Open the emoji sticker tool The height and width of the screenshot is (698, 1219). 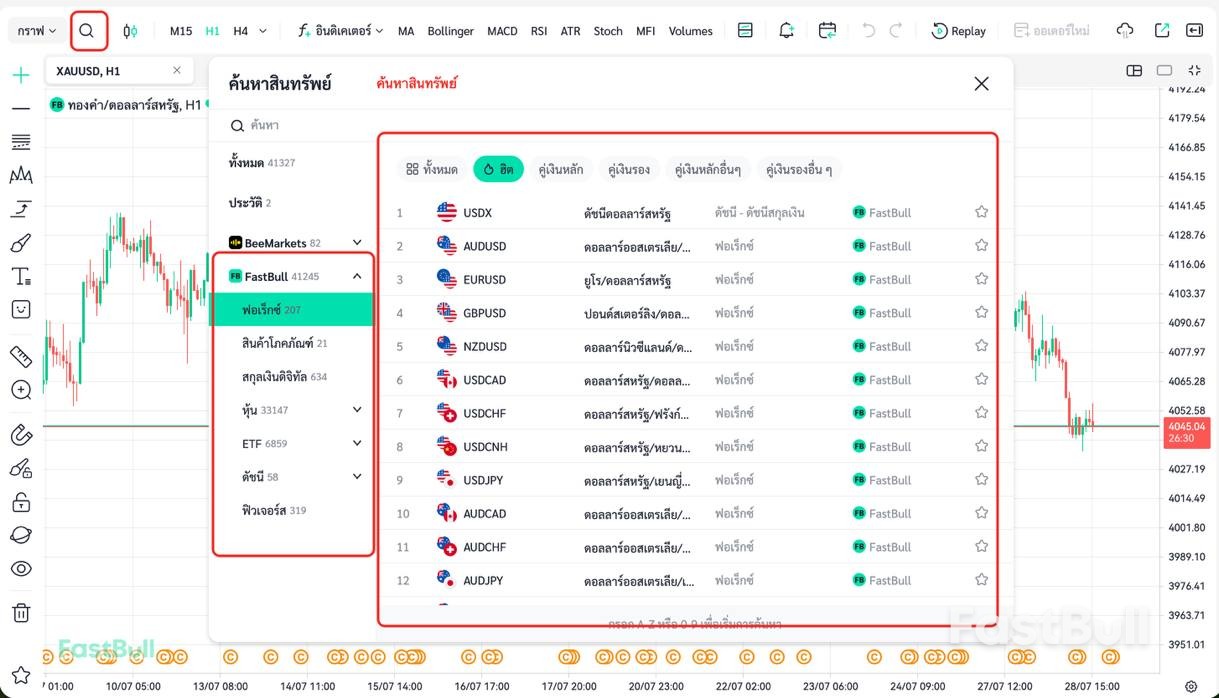tap(21, 309)
